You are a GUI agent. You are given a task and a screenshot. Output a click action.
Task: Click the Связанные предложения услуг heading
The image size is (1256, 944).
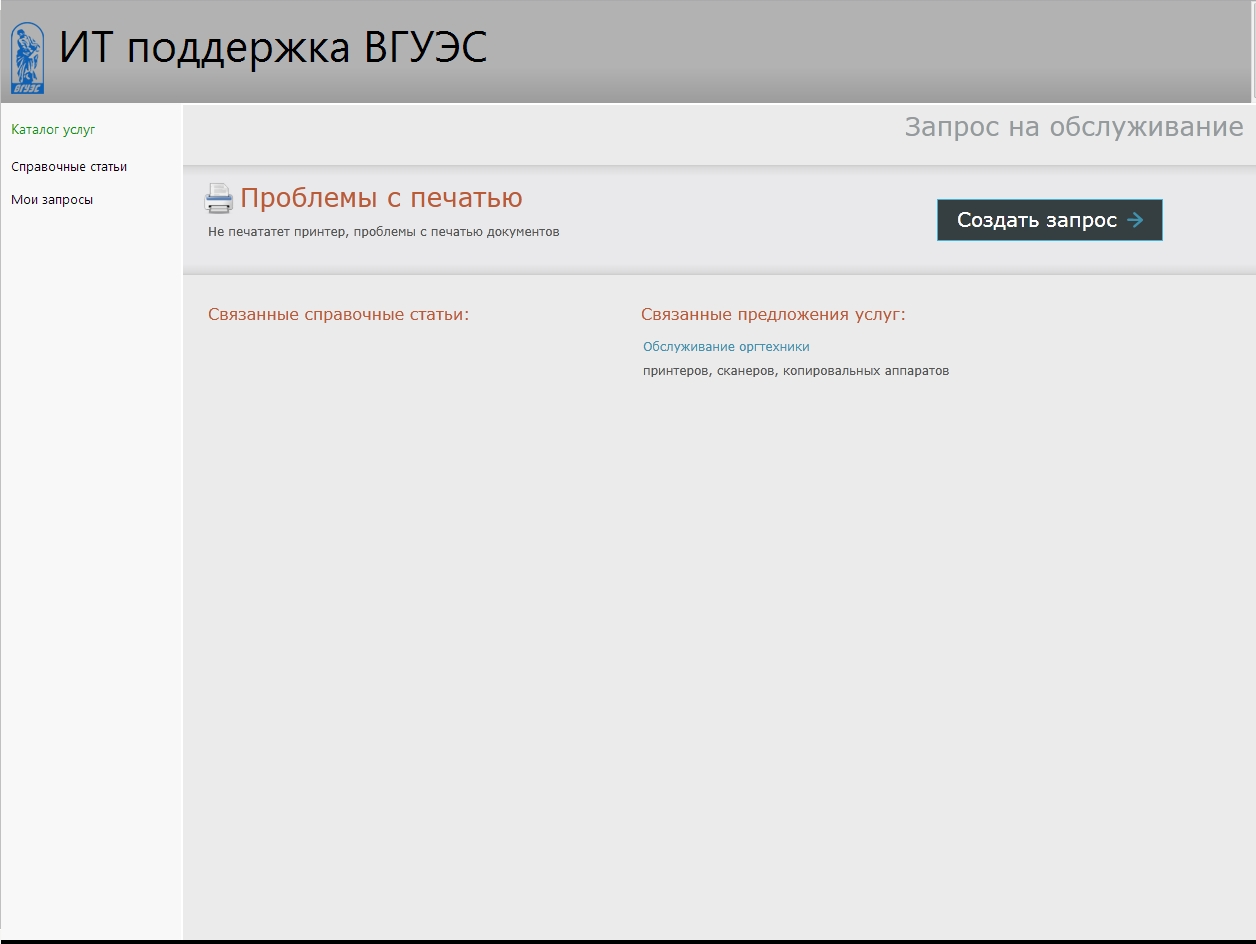772,315
